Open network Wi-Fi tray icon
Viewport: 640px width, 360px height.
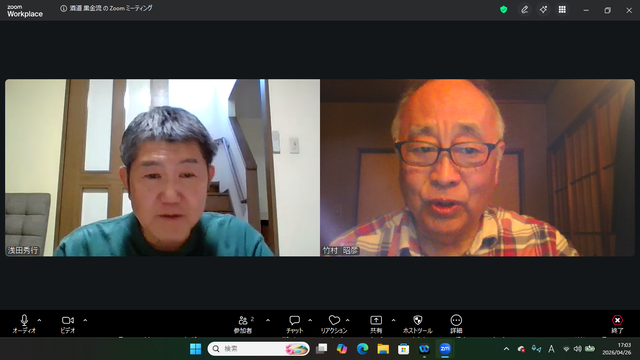566,349
